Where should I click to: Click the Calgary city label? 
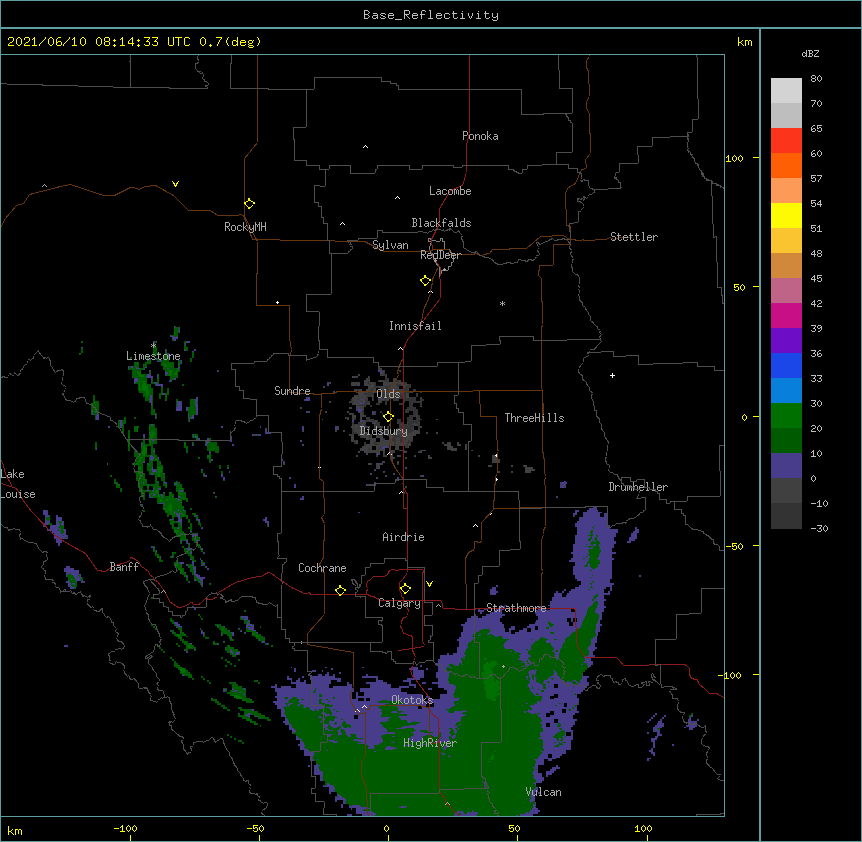click(400, 603)
